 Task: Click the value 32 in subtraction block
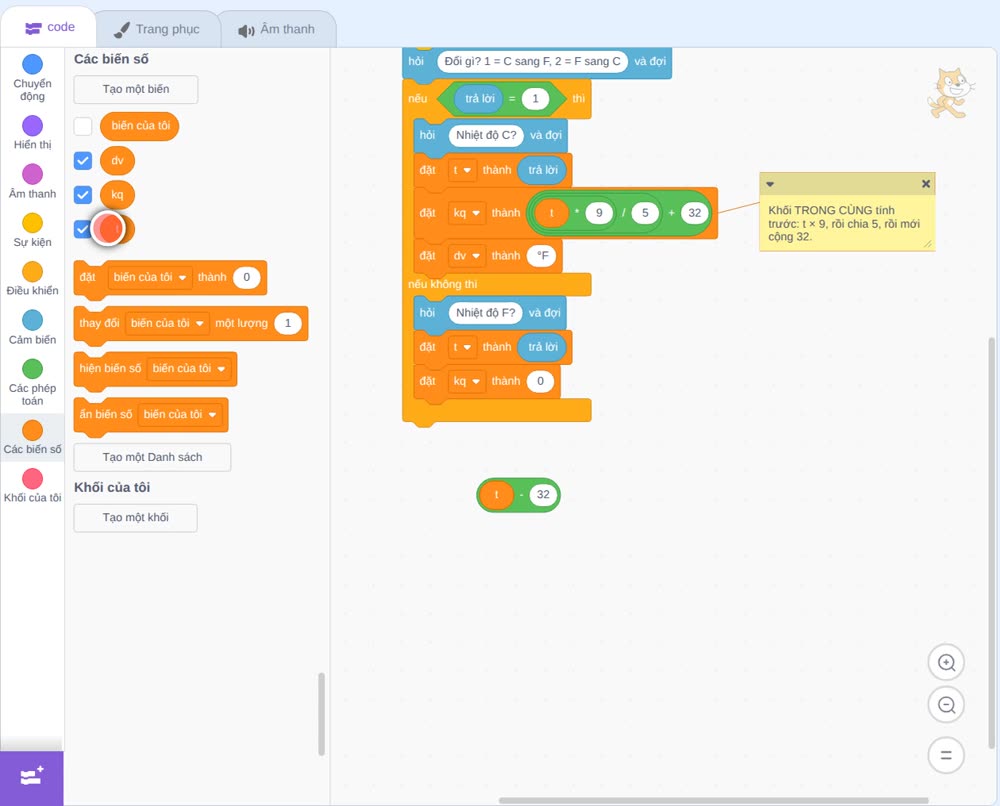click(543, 495)
